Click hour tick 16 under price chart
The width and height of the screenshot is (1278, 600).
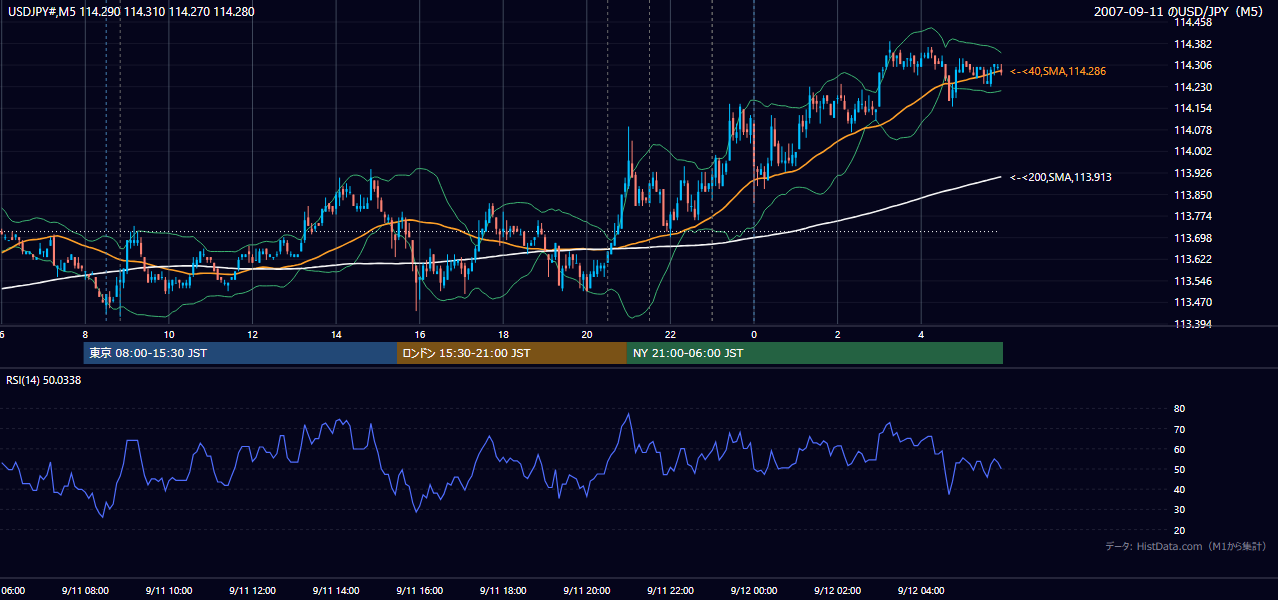(x=420, y=334)
